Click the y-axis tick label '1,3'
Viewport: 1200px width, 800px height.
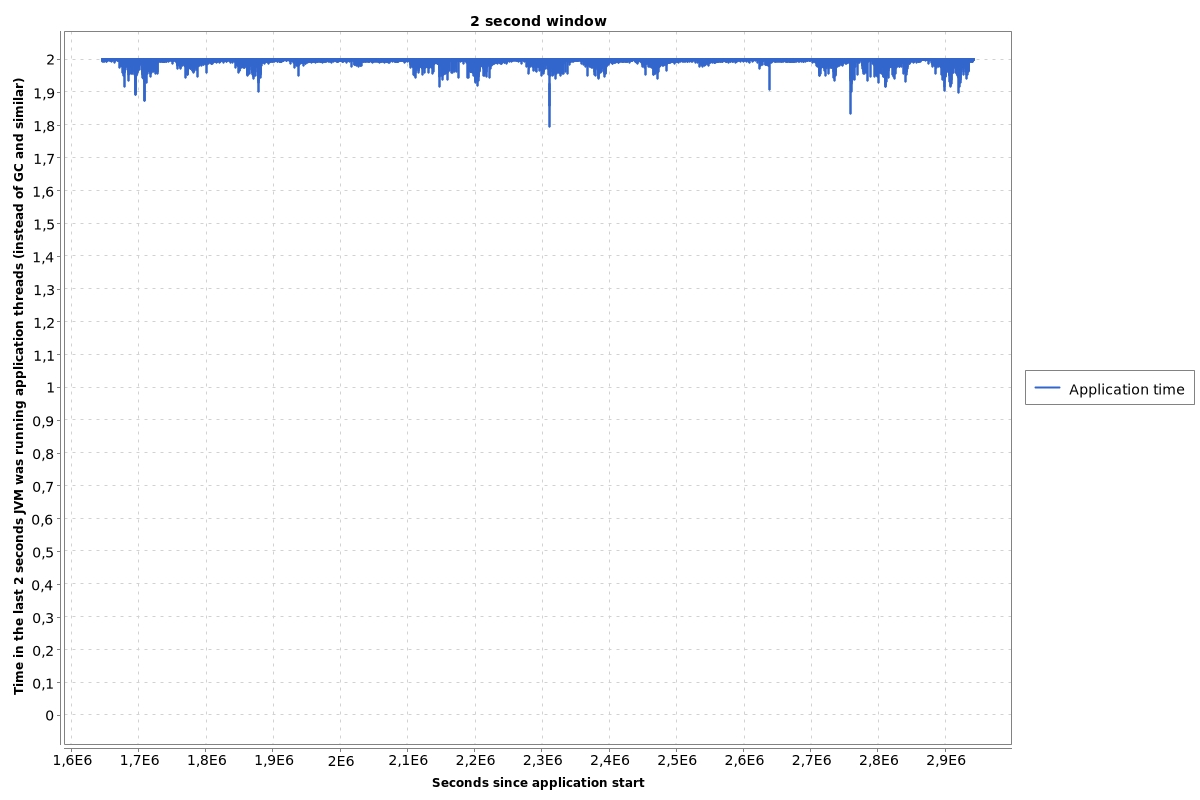click(45, 290)
